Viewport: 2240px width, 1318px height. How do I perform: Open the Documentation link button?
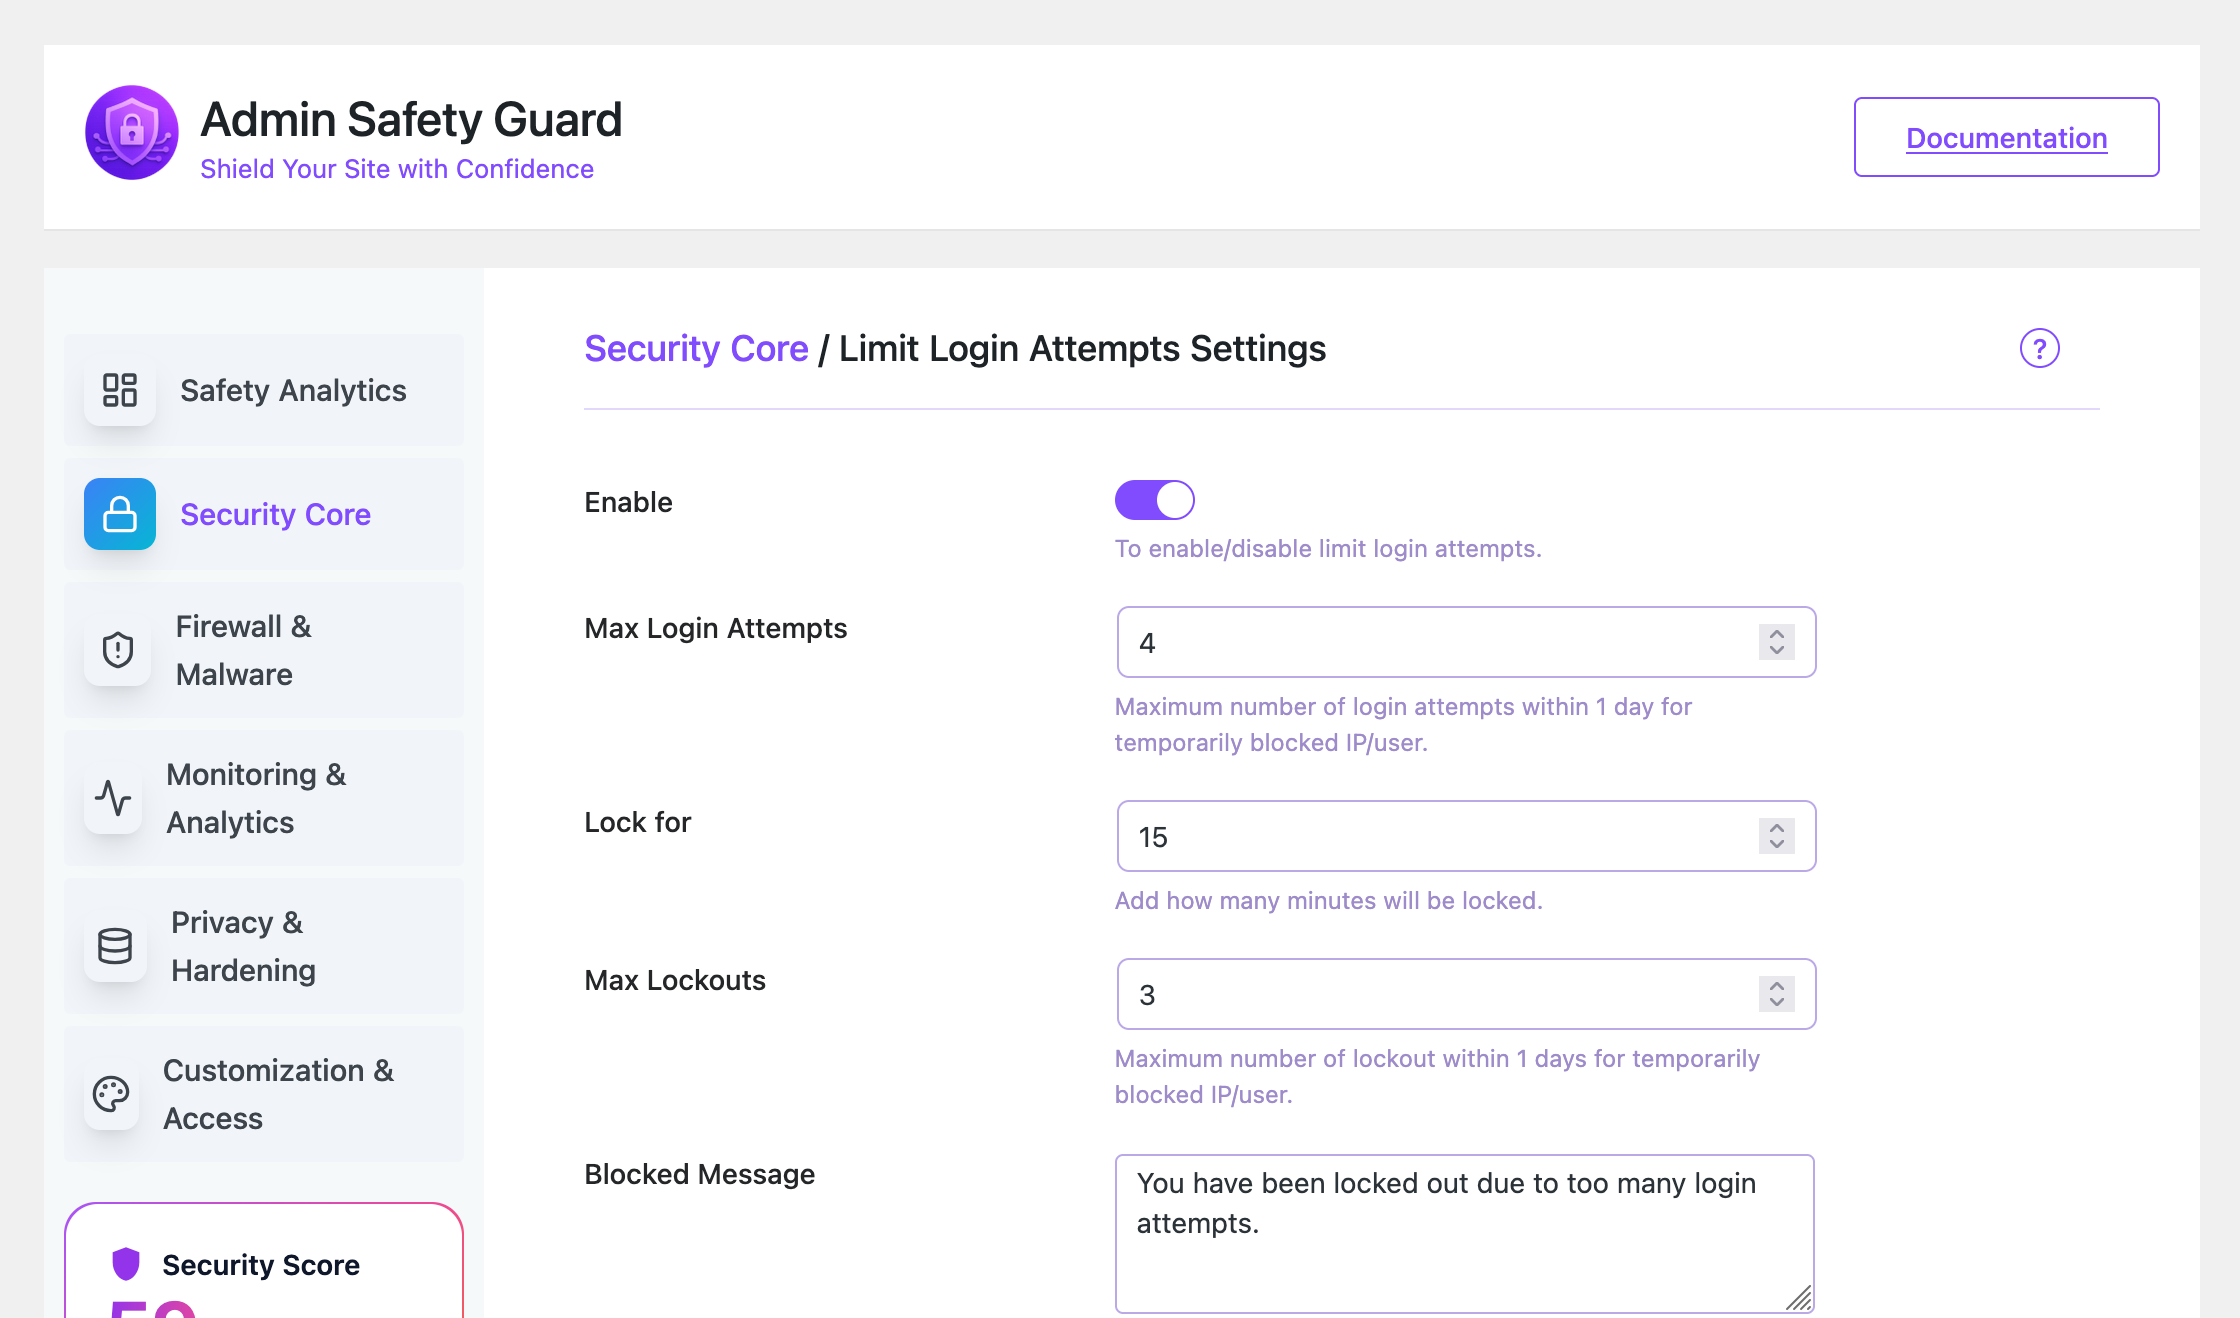click(2006, 137)
